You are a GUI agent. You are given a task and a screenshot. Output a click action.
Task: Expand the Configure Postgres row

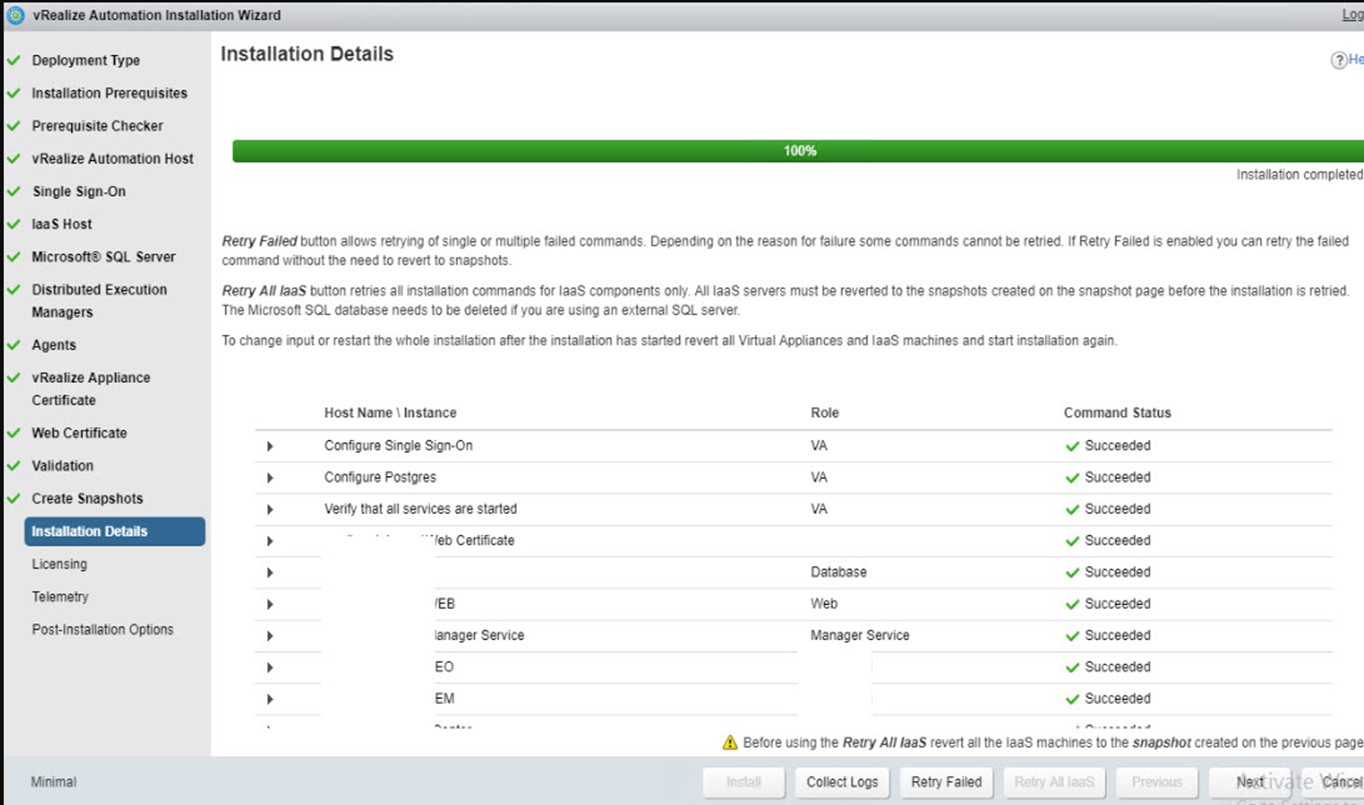[x=270, y=478]
